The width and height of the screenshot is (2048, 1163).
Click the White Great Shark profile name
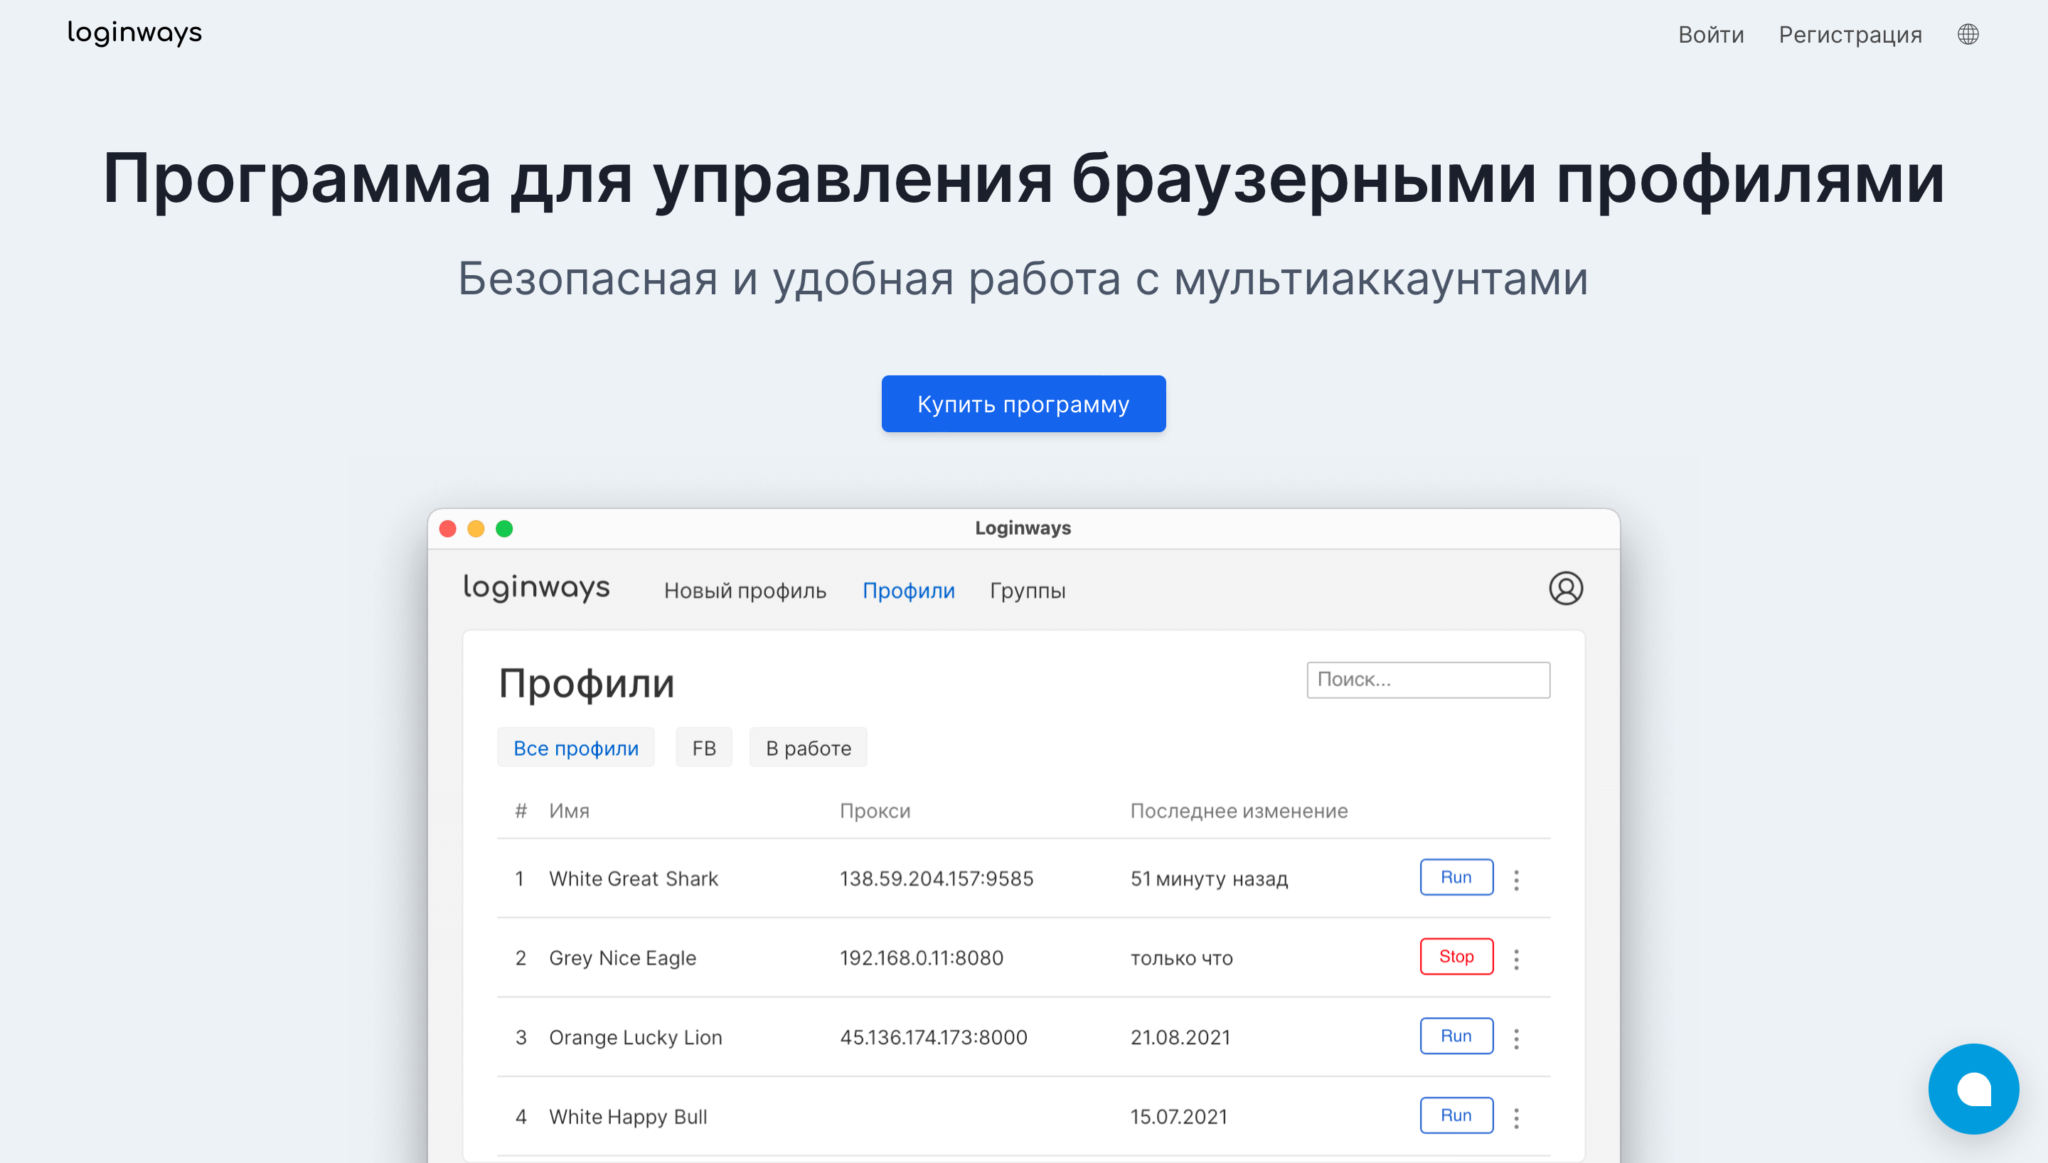633,879
